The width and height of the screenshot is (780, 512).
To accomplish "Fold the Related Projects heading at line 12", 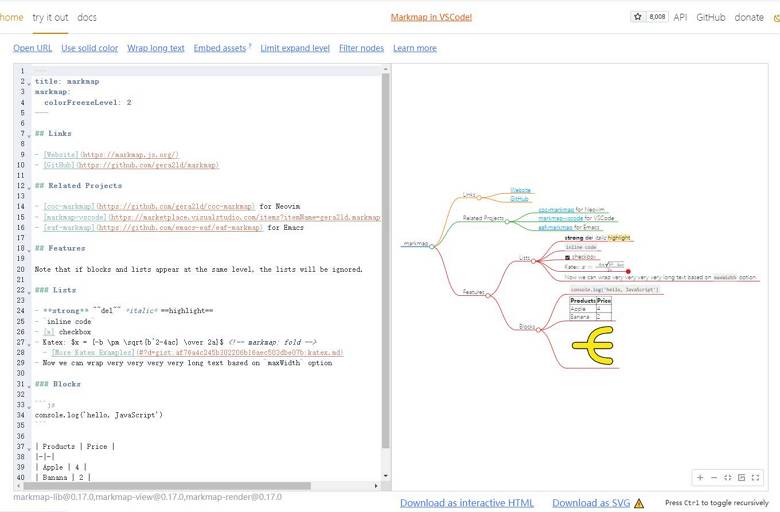I will pyautogui.click(x=29, y=188).
